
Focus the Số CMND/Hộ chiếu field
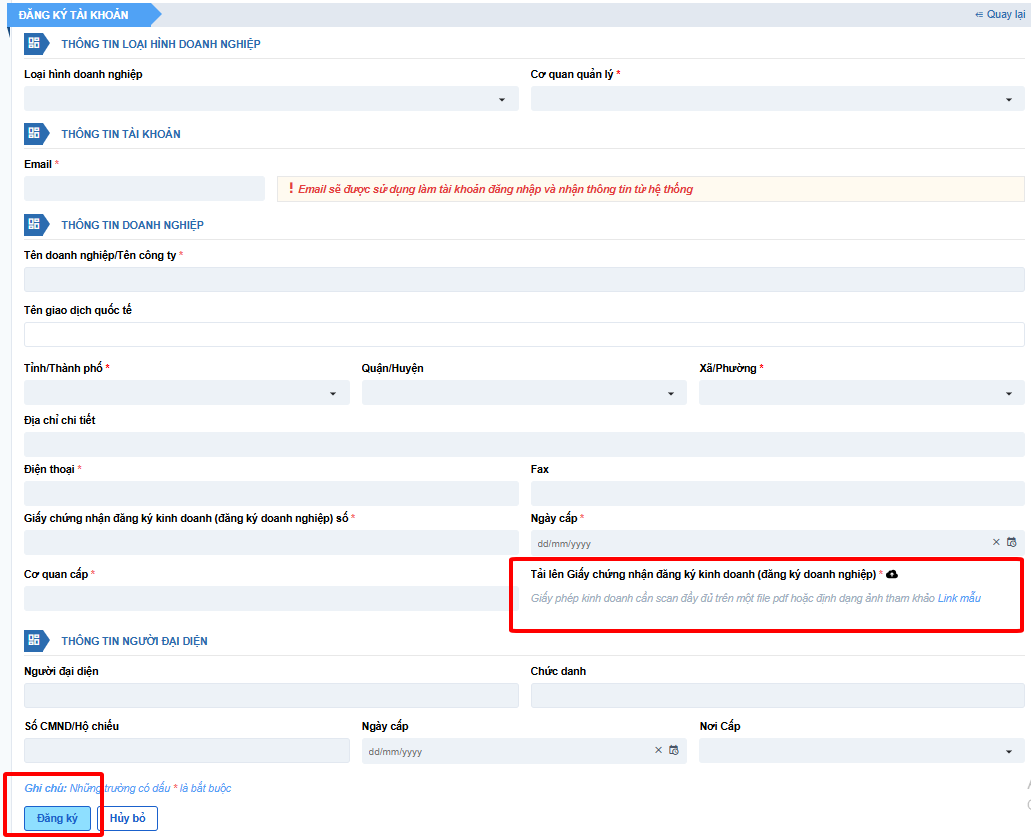coord(187,751)
